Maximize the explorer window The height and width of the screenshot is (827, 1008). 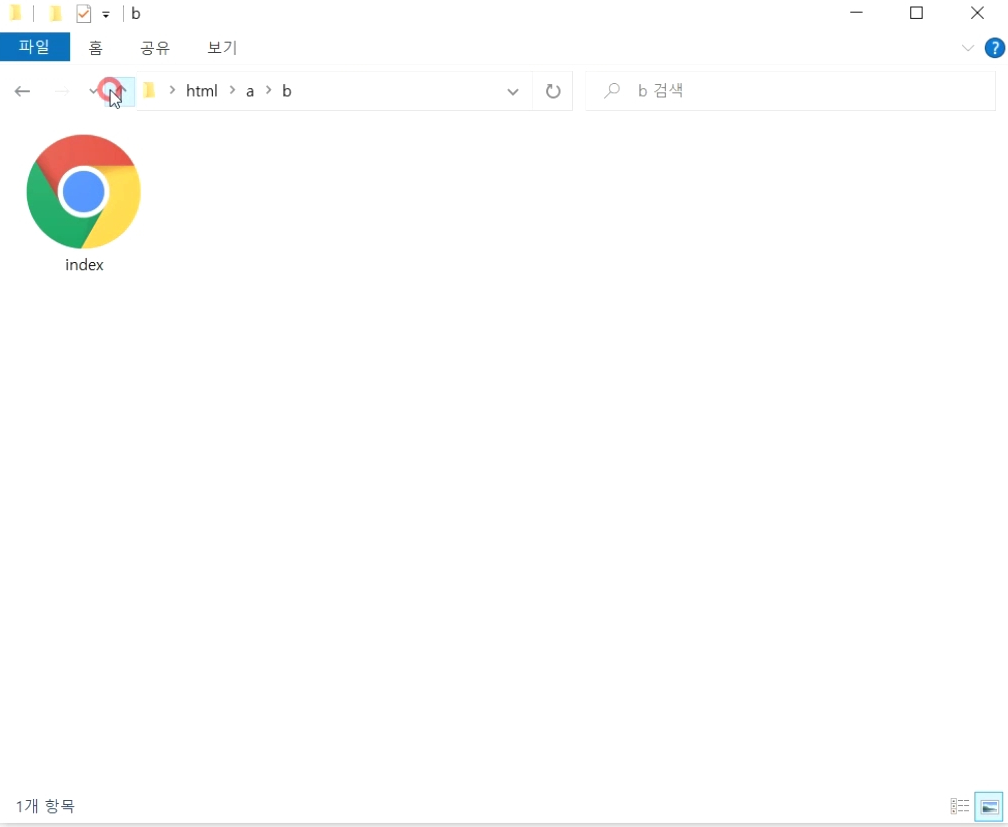(x=917, y=13)
